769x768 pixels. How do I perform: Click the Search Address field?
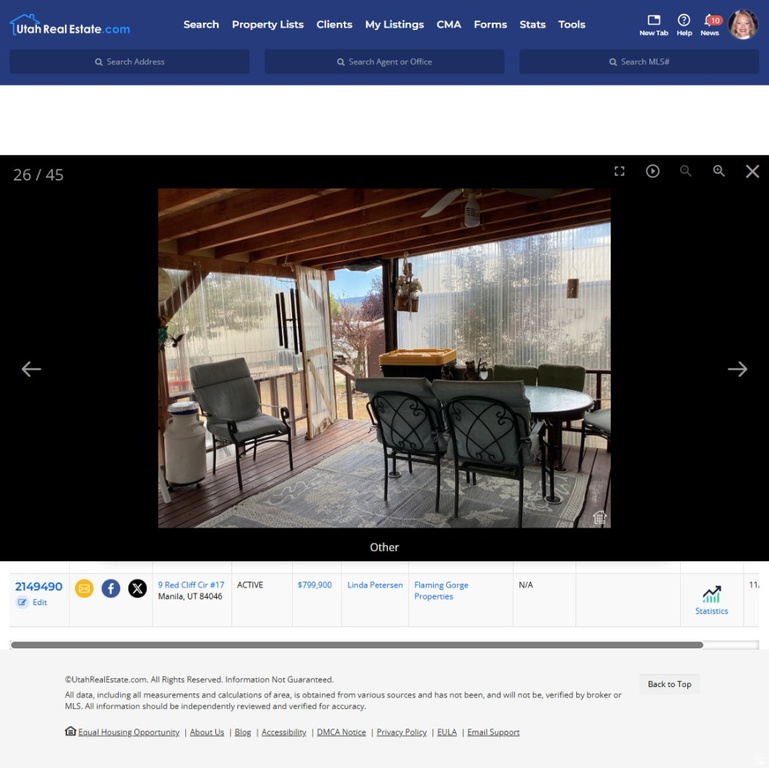pyautogui.click(x=130, y=62)
